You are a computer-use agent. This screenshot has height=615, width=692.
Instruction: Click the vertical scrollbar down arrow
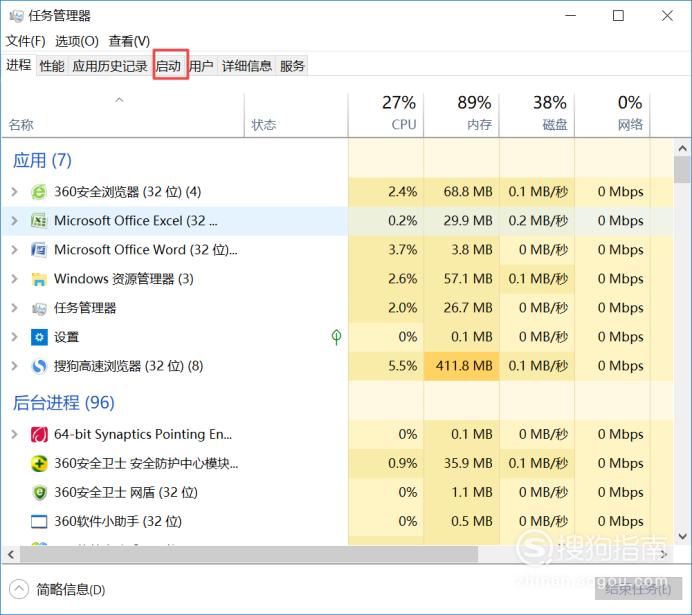(x=682, y=536)
